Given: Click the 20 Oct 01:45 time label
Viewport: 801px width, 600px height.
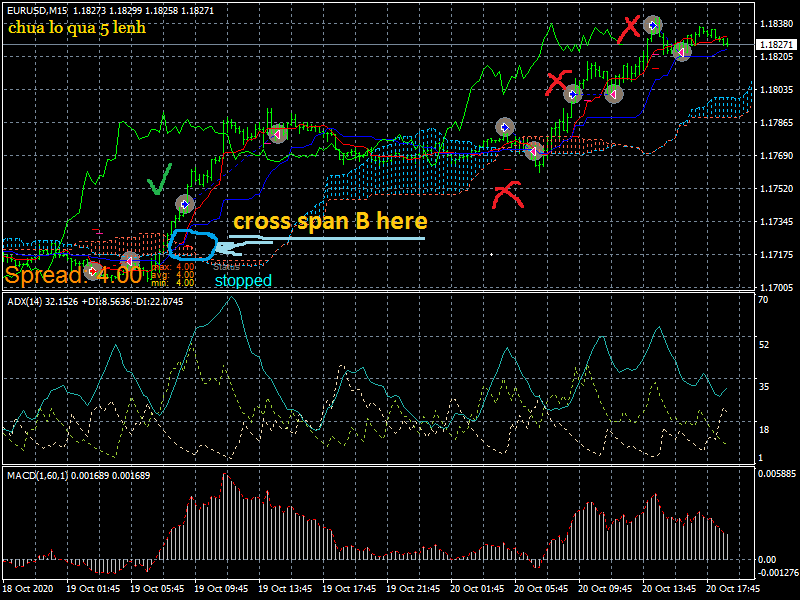Looking at the screenshot, I should 477,589.
